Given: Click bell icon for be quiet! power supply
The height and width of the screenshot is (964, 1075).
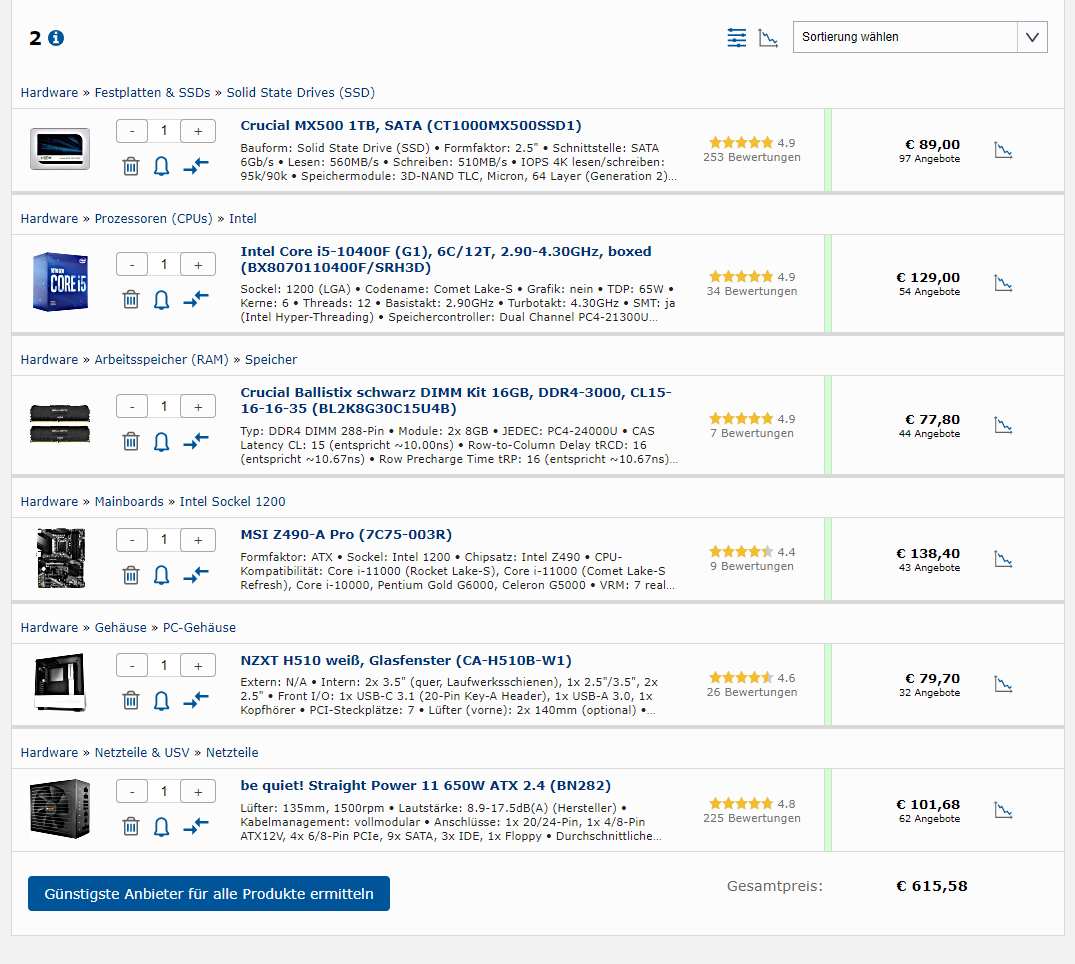Looking at the screenshot, I should coord(161,826).
